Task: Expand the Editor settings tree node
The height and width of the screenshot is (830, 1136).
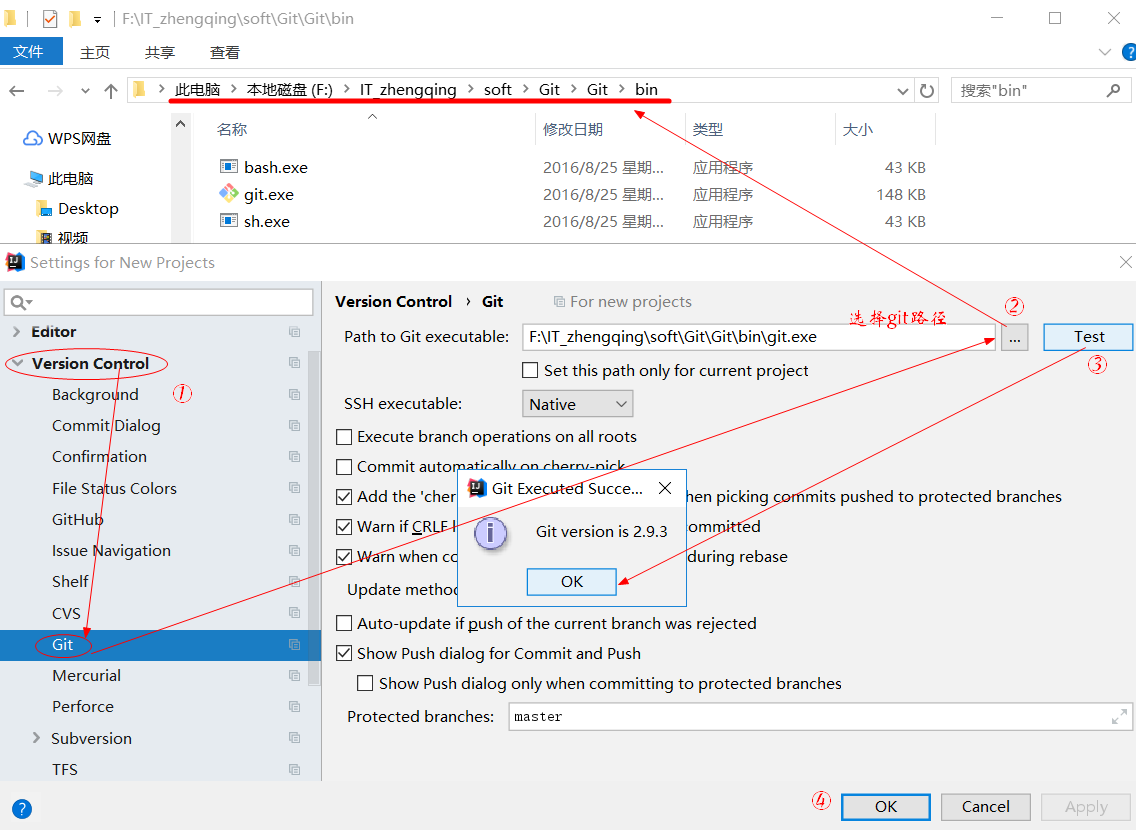Action: 17,332
